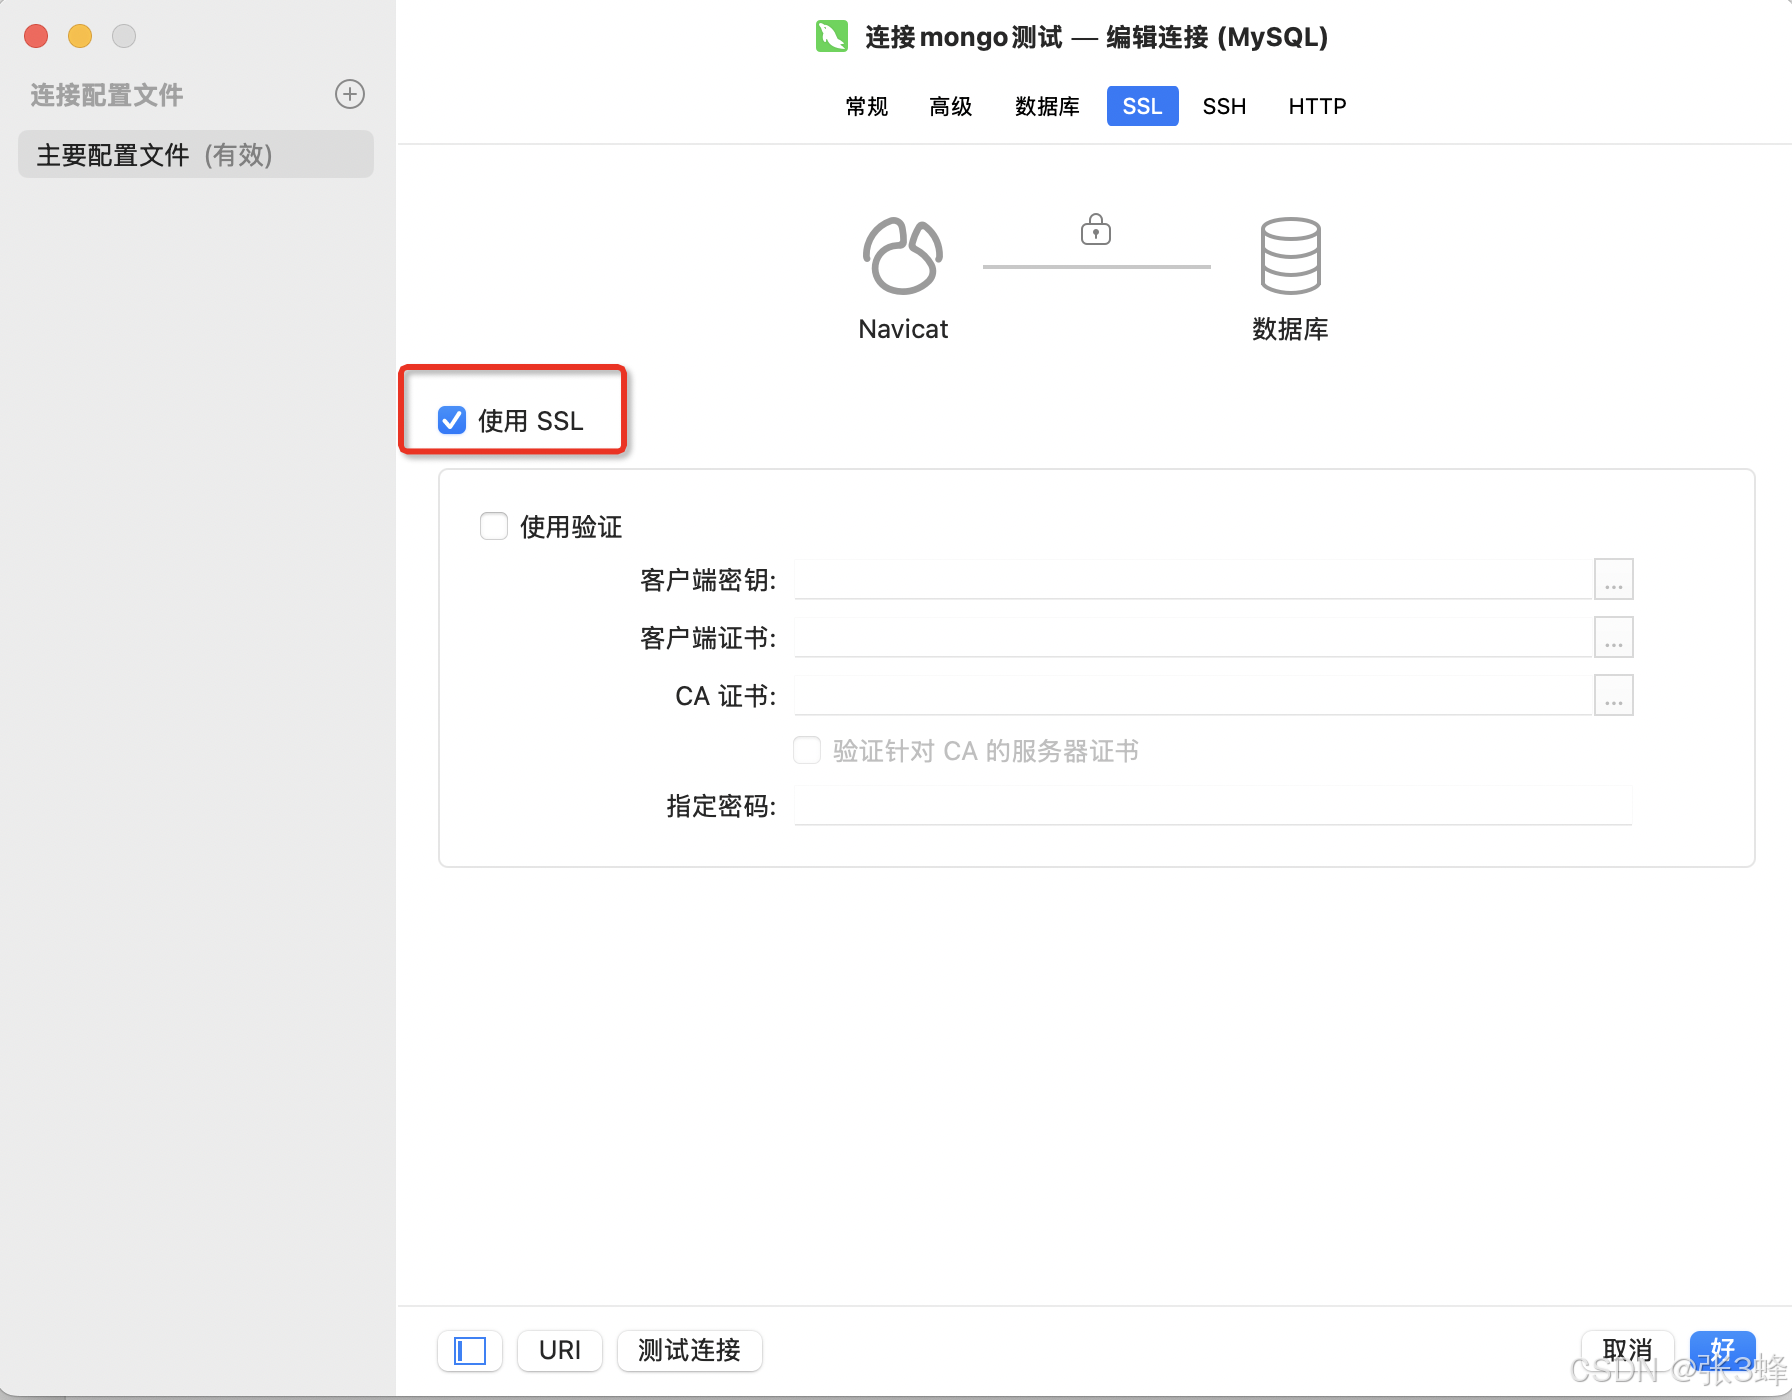
Task: Select 主要配置文件 (有效) profile
Action: click(196, 154)
